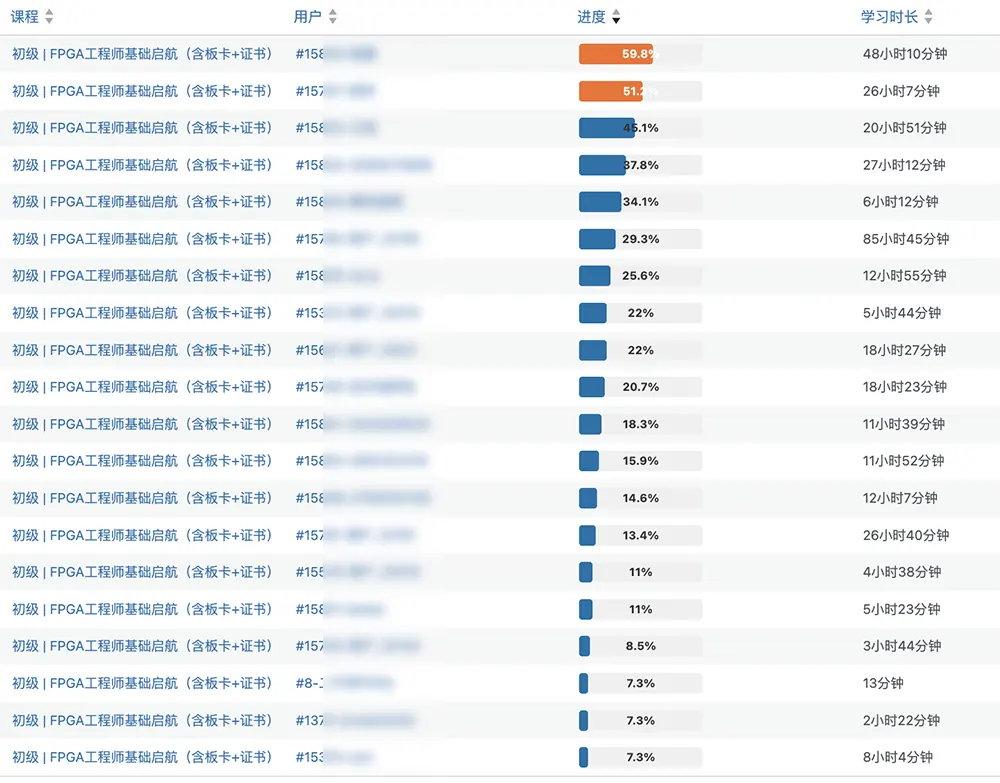Open course link in the 13分钟 duration row
Viewport: 1000px width, 783px height.
142,683
